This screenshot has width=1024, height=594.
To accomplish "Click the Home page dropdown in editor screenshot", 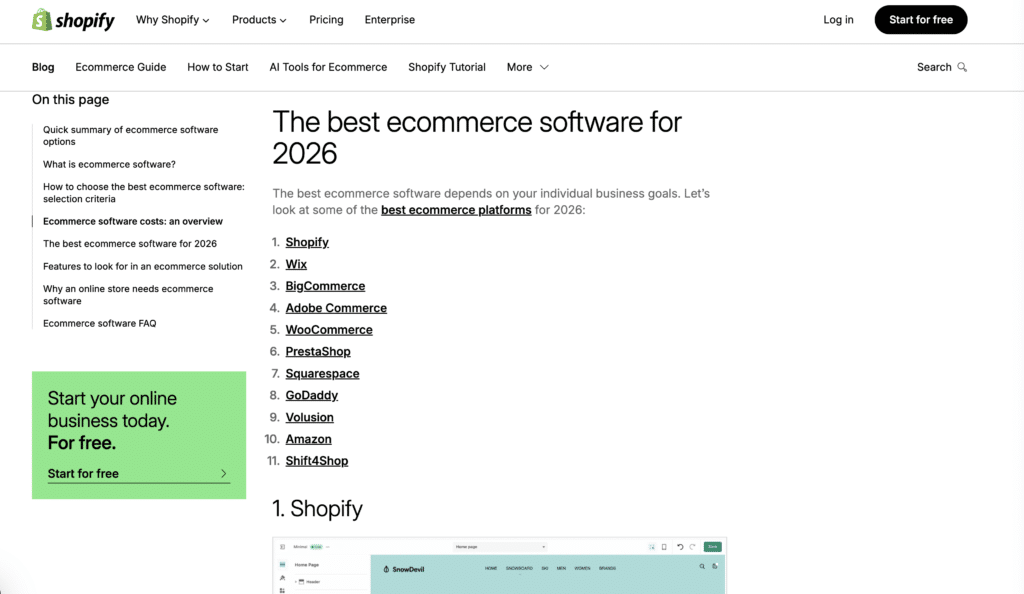I will tap(500, 547).
